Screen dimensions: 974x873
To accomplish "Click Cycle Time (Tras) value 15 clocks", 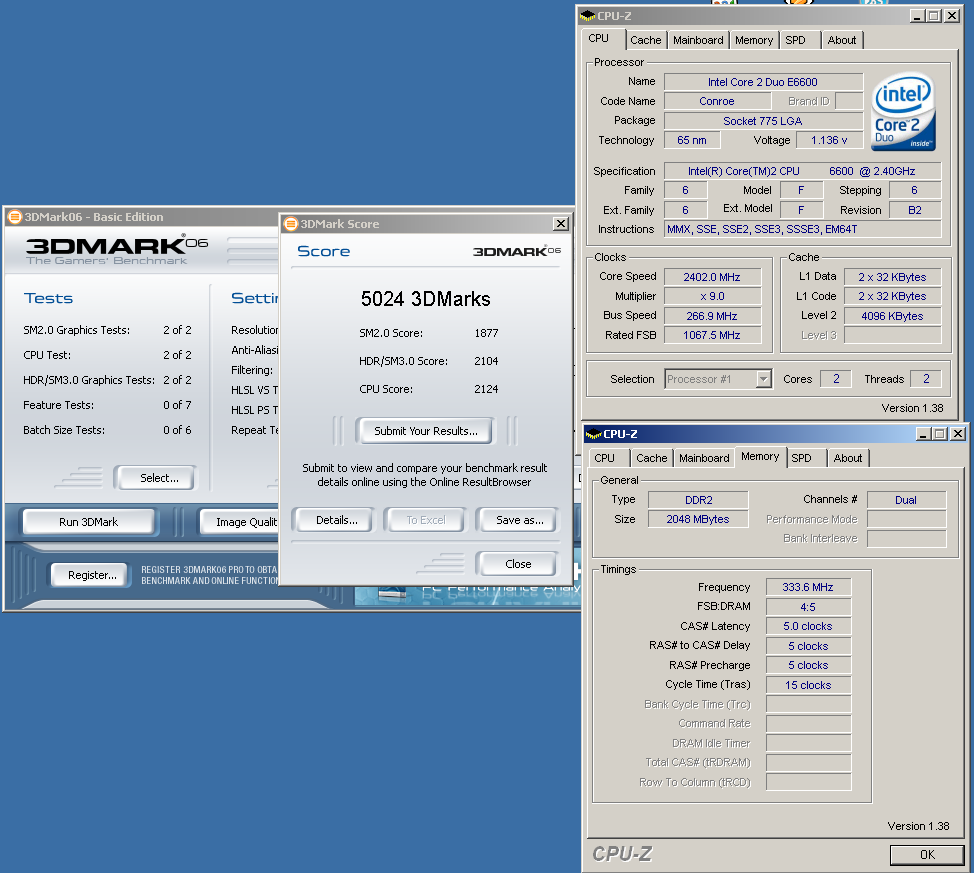I will click(808, 685).
